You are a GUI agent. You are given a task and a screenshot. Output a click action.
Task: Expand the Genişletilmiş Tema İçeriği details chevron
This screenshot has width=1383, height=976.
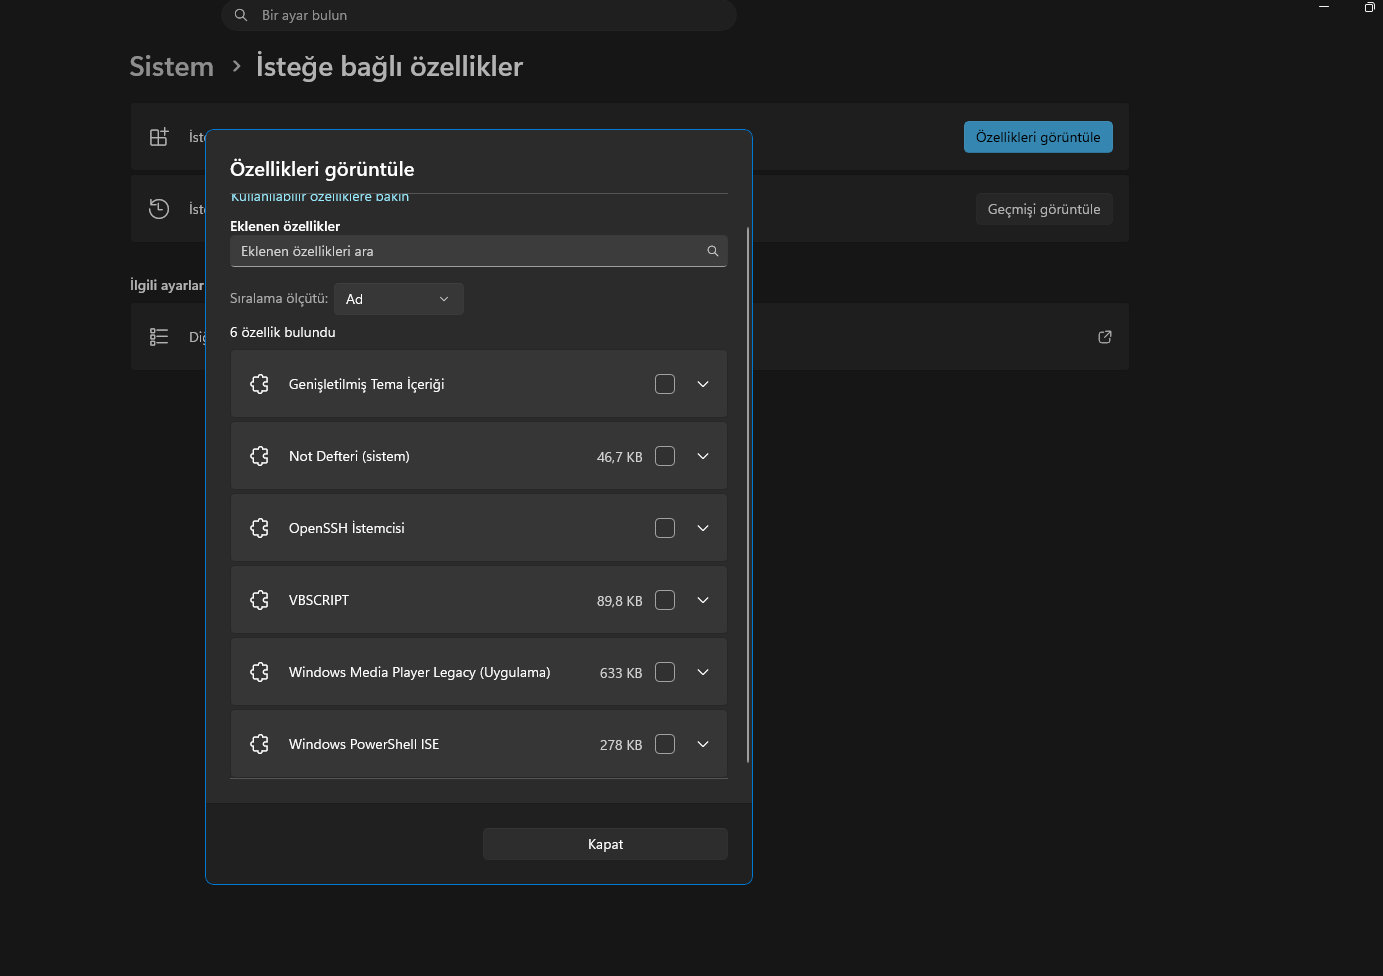pyautogui.click(x=703, y=384)
